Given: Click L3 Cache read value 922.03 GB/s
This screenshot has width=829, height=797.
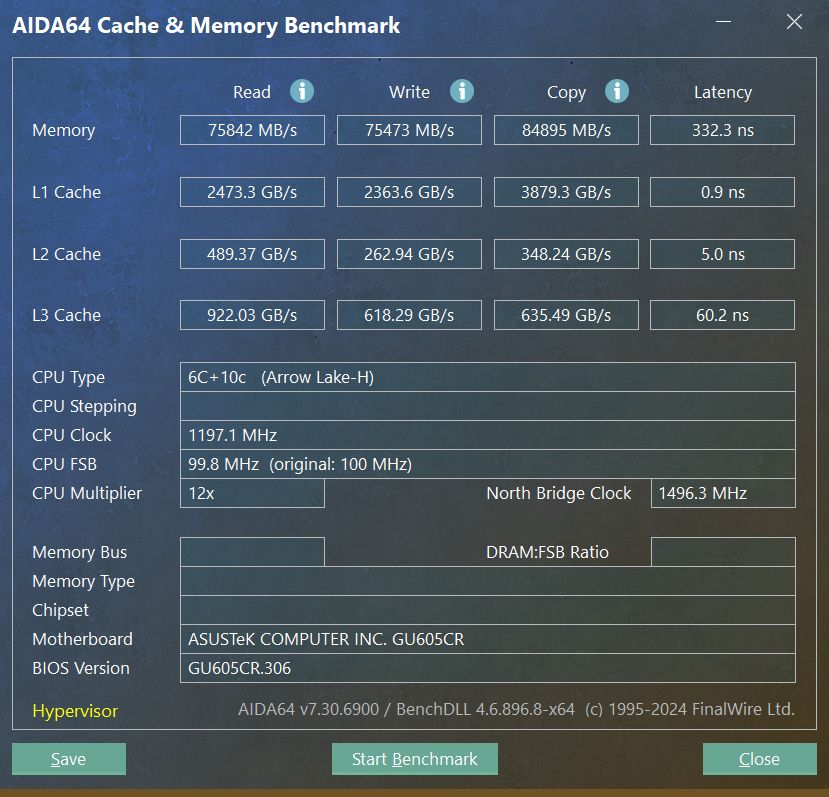Looking at the screenshot, I should pyautogui.click(x=252, y=315).
